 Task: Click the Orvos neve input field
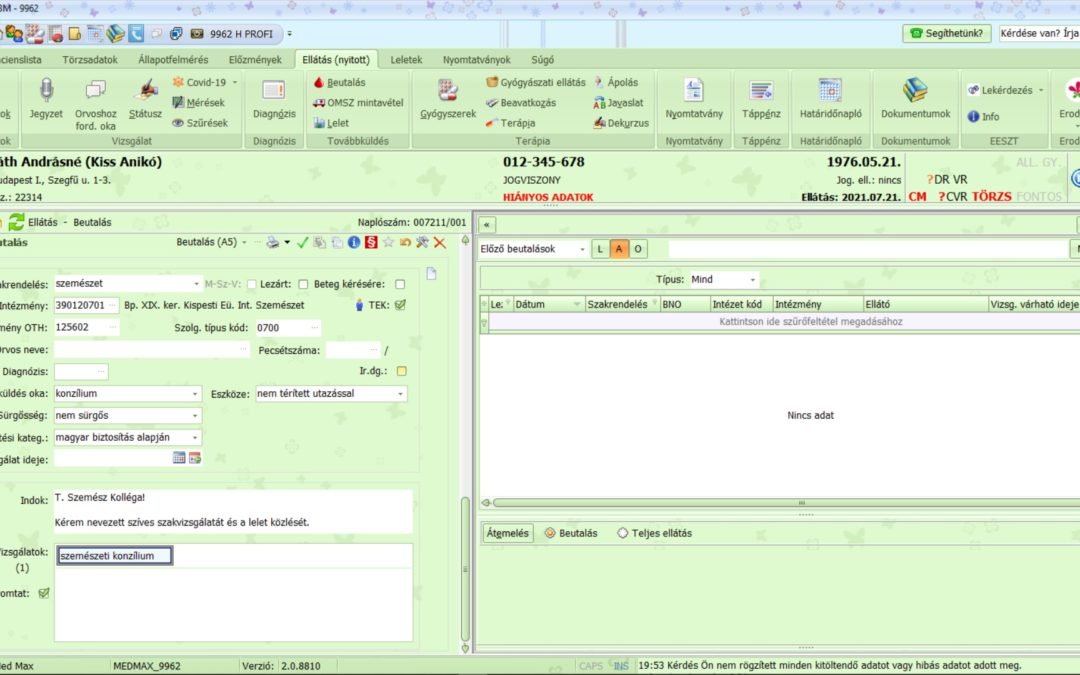point(150,350)
